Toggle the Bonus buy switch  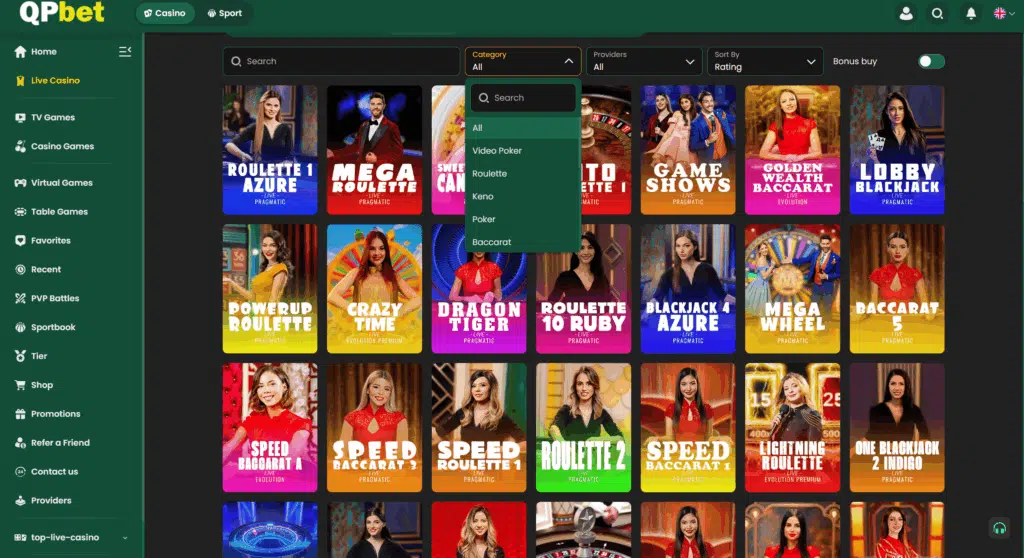click(931, 62)
